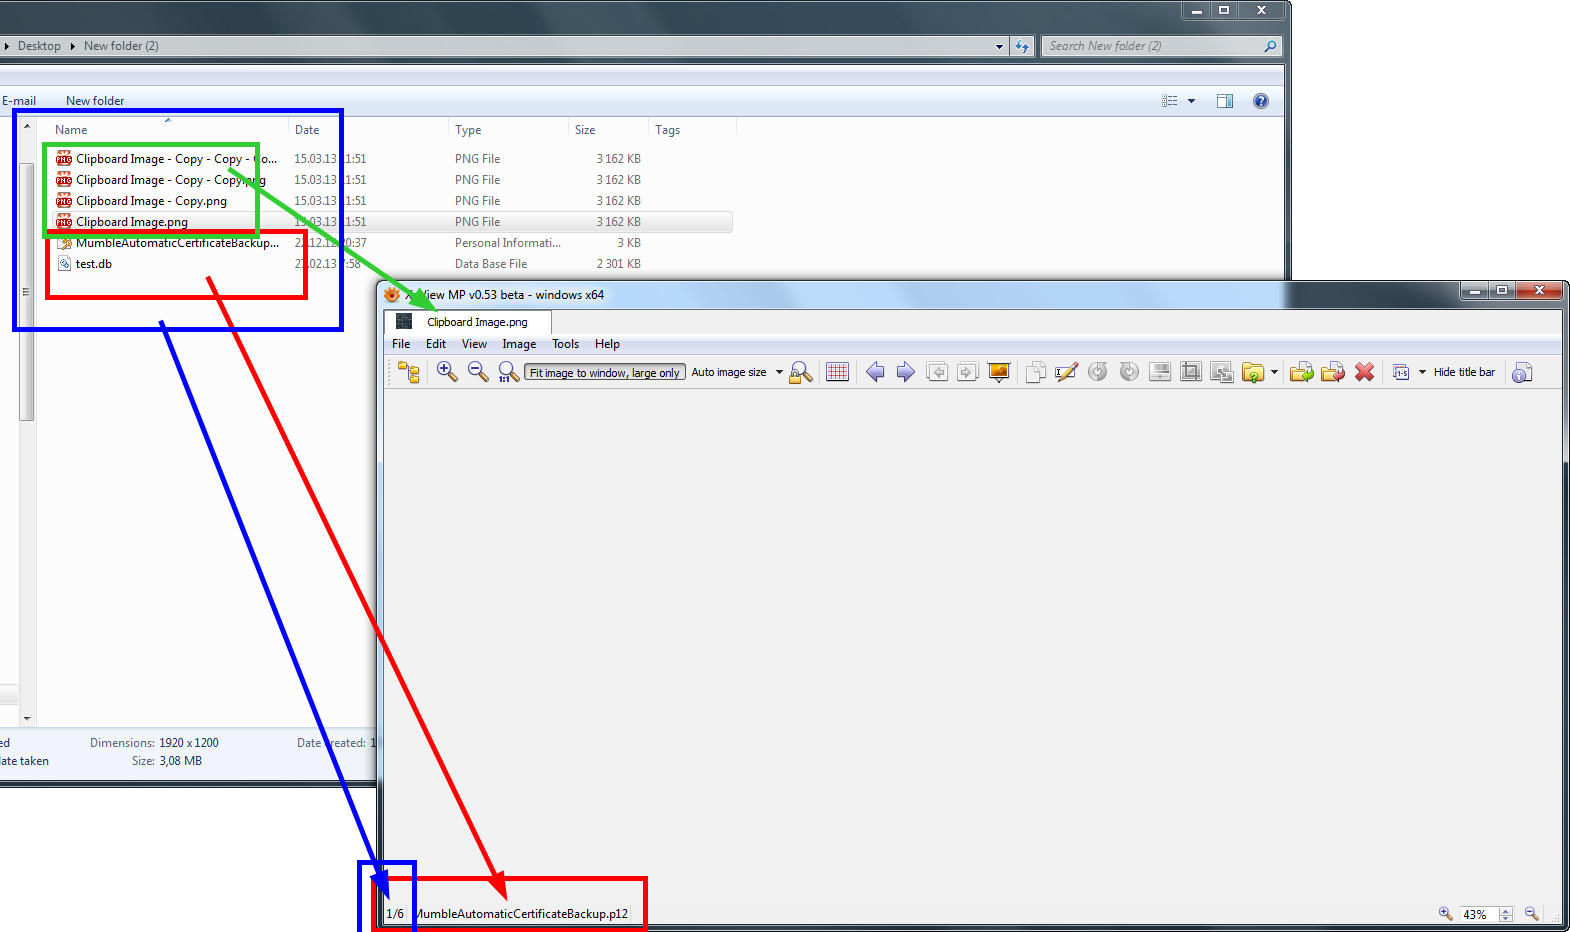Click rotate clockwise icon
1570x932 pixels.
[1129, 372]
